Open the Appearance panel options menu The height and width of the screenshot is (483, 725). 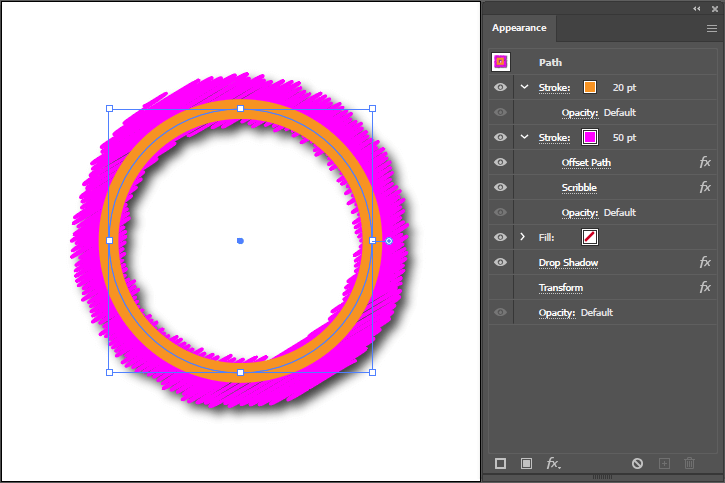[x=711, y=28]
